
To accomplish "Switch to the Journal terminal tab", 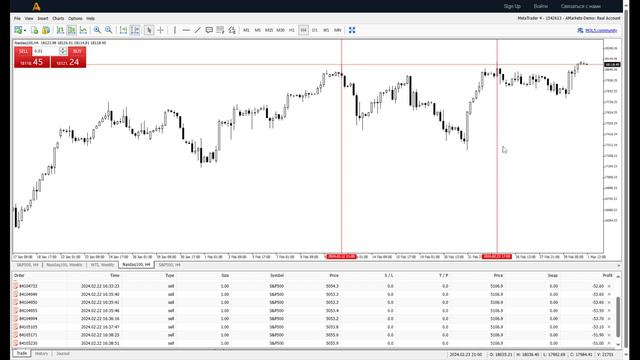I will [x=63, y=353].
